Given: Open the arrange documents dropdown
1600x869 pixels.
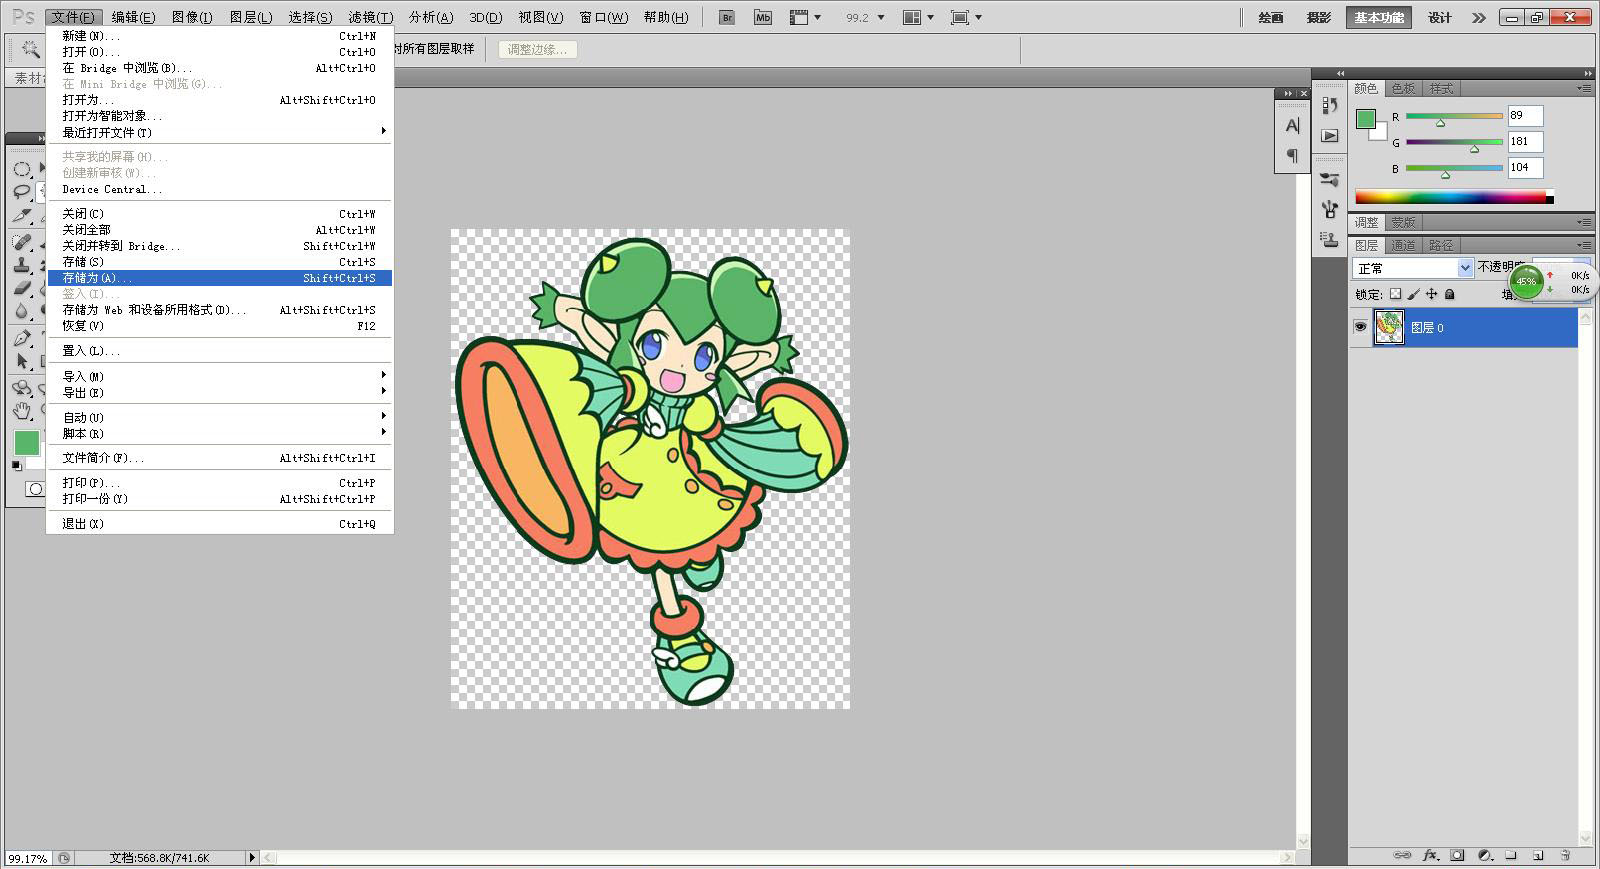Looking at the screenshot, I should point(919,17).
